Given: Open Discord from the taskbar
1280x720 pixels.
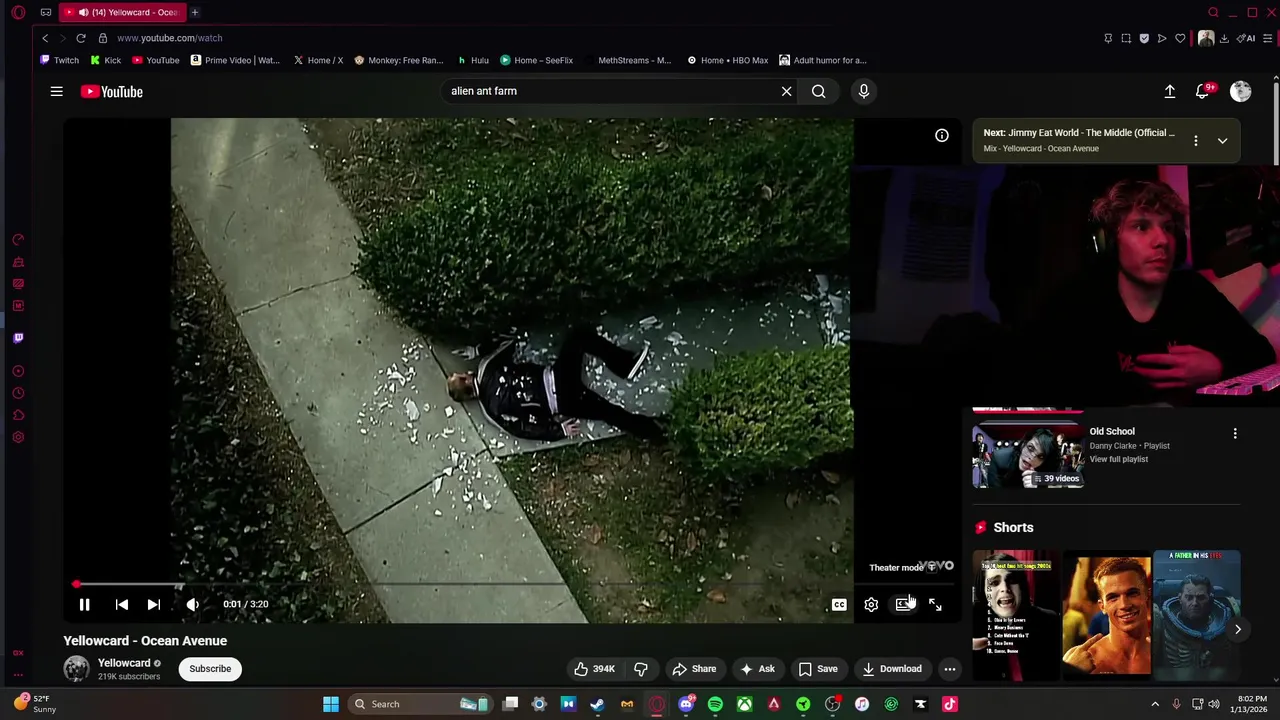Looking at the screenshot, I should 686,704.
